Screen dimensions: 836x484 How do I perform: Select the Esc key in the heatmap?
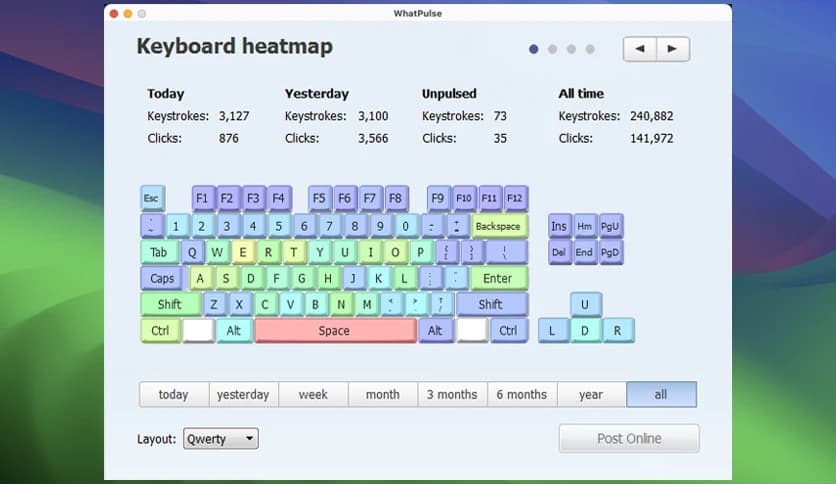(151, 198)
